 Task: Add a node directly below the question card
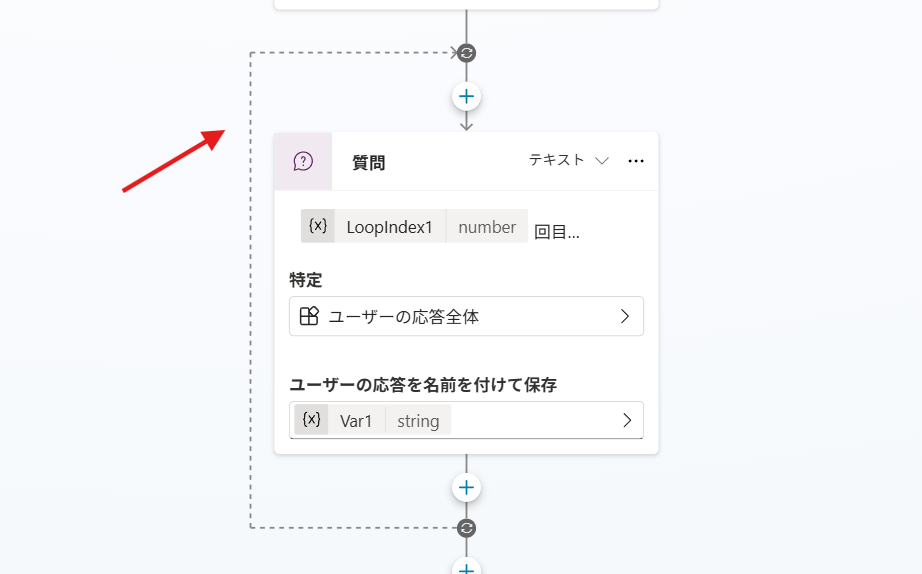point(466,488)
